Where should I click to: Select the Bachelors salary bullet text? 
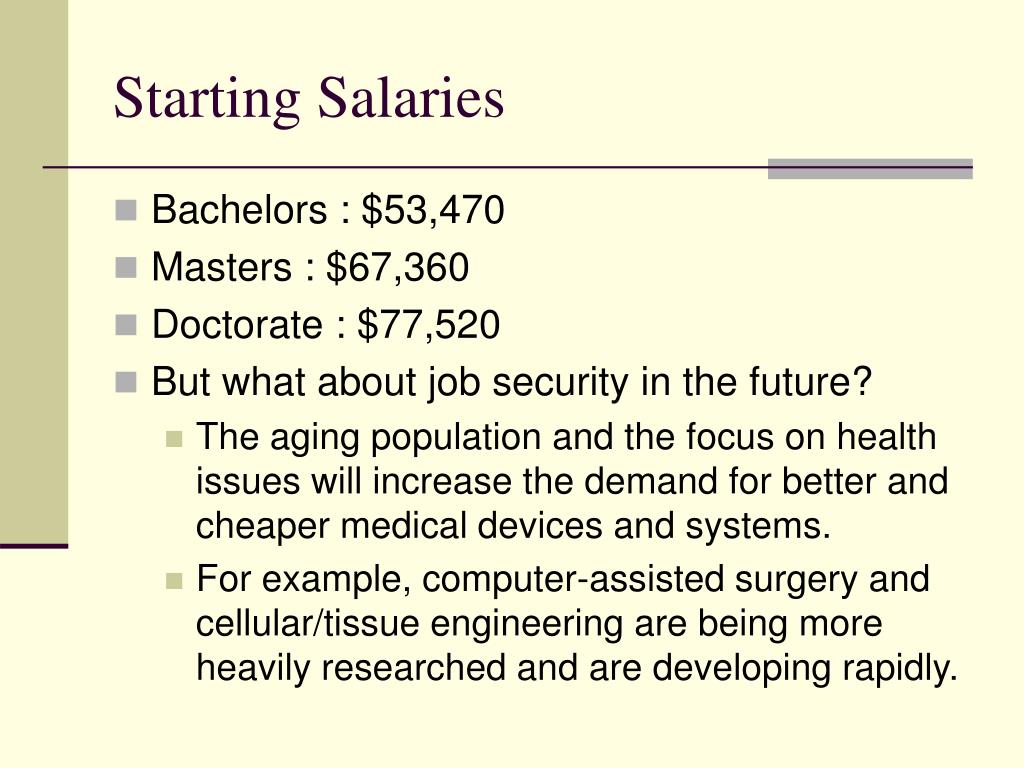coord(328,210)
